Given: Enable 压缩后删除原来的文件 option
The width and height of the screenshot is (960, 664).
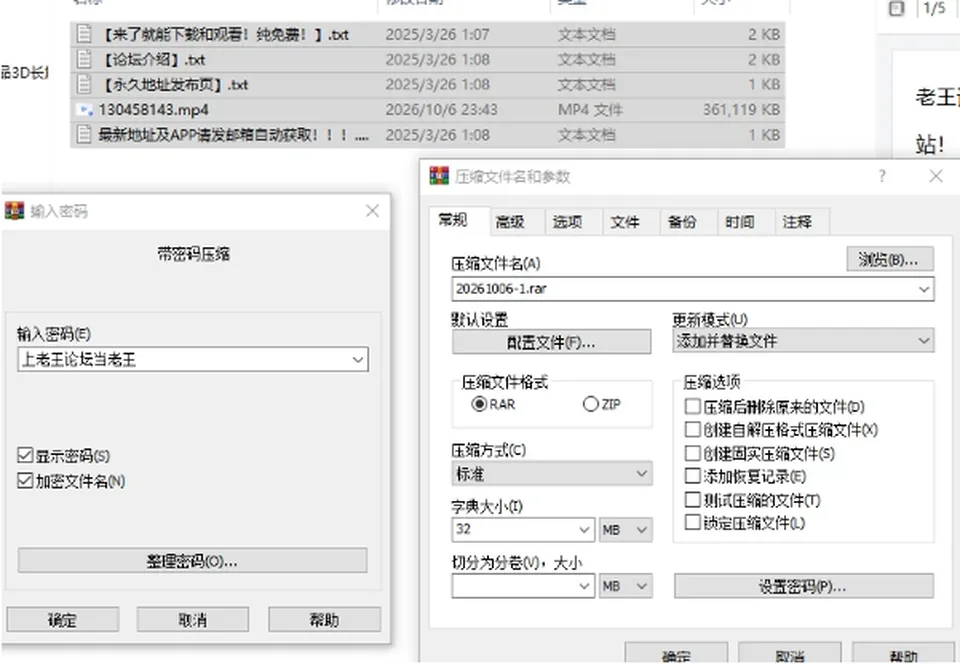Looking at the screenshot, I should click(692, 406).
